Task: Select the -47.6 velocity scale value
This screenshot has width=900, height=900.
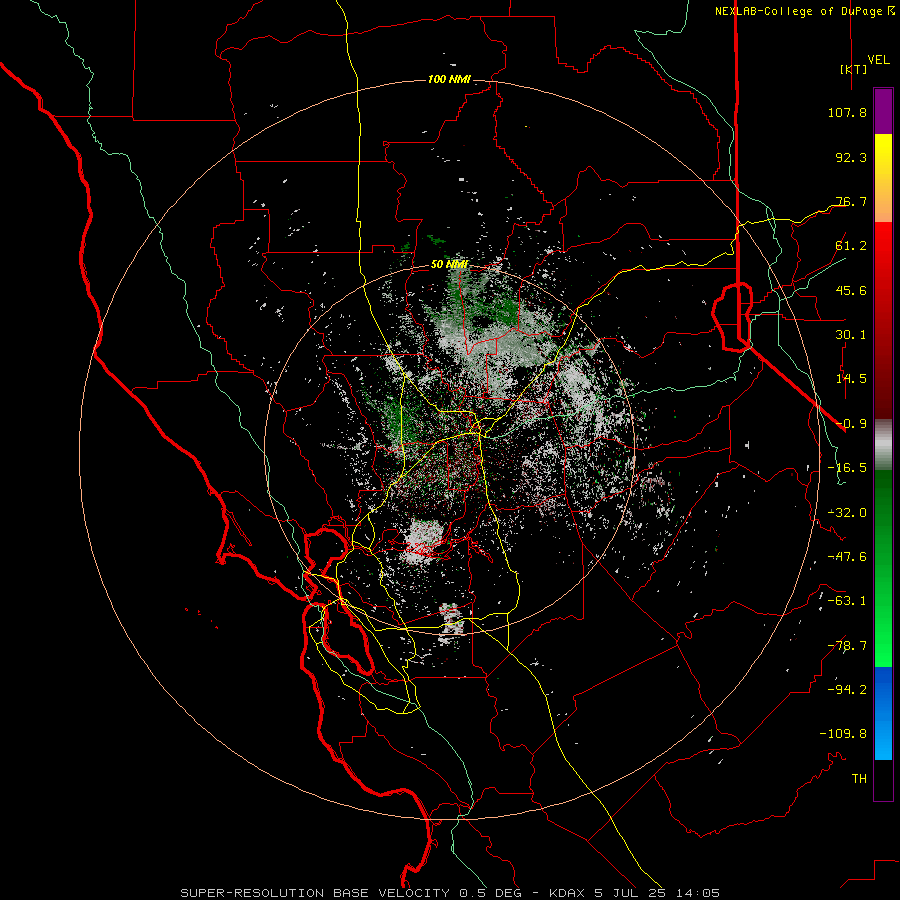Action: click(847, 557)
